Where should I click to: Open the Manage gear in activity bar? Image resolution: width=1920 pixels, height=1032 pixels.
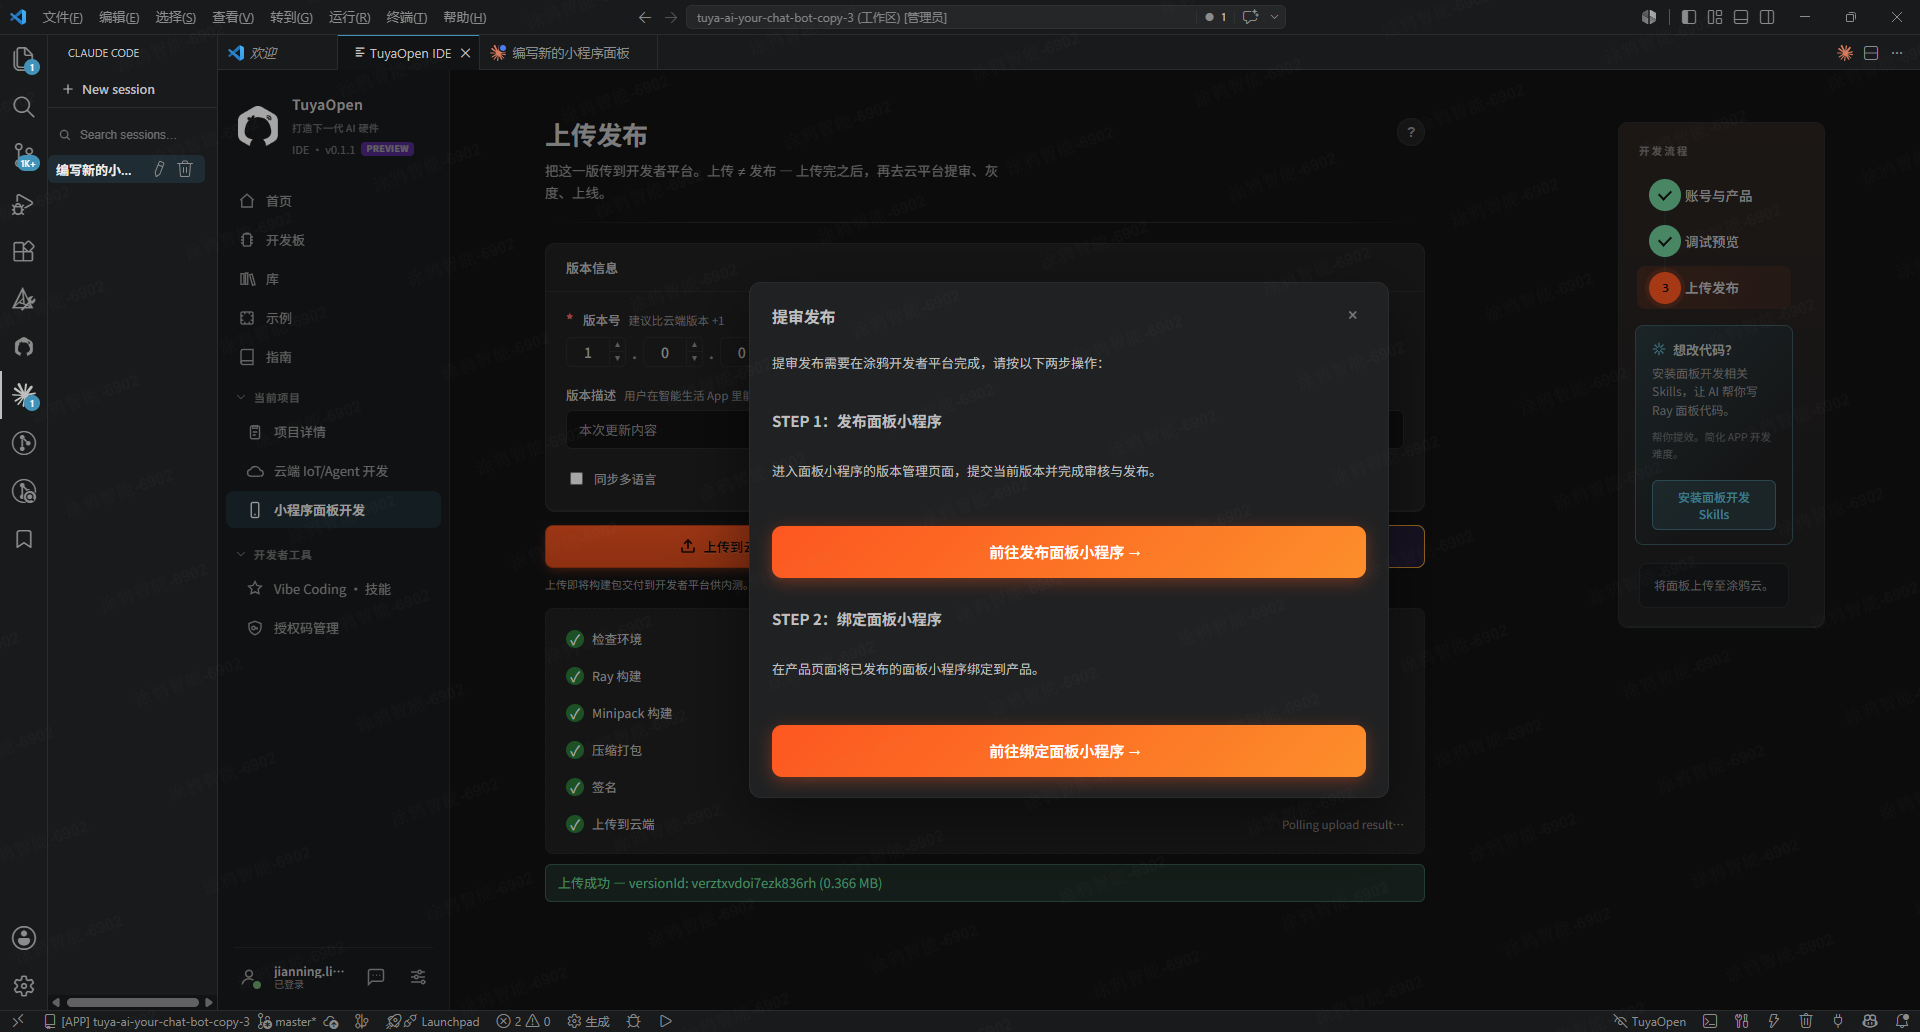(x=23, y=986)
